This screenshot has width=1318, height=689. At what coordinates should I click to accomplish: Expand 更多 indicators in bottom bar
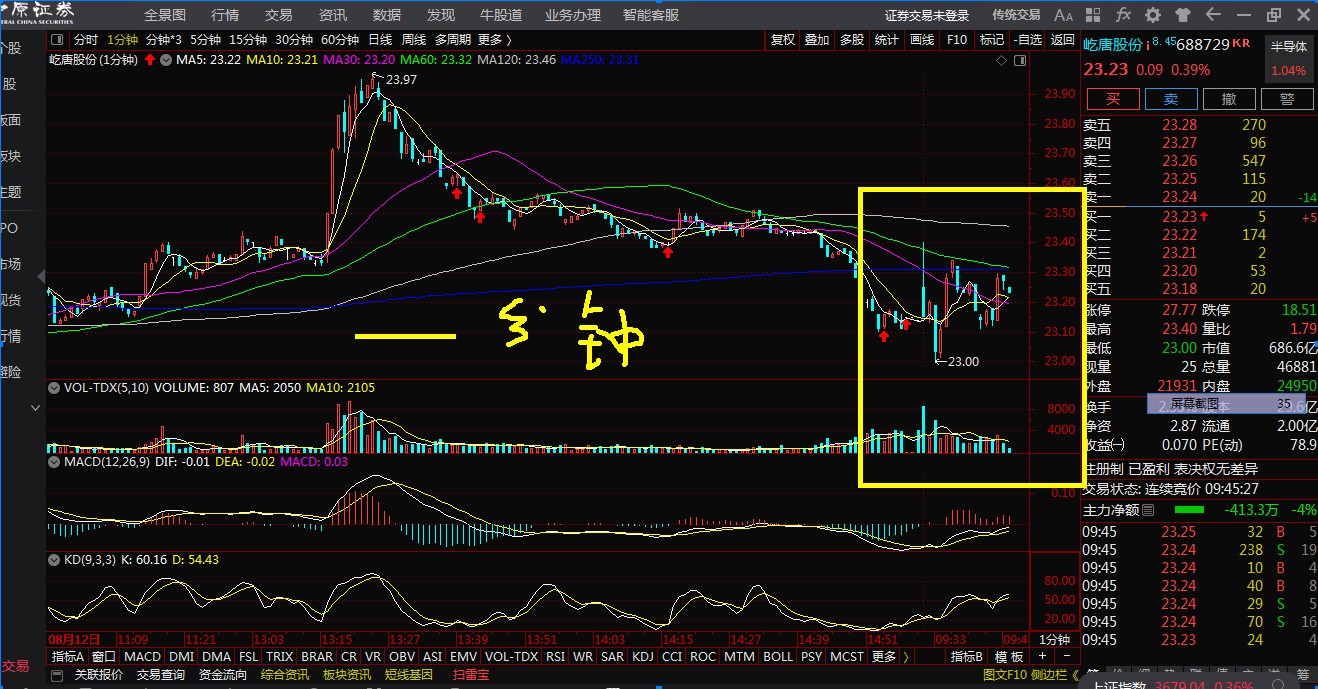[889, 657]
